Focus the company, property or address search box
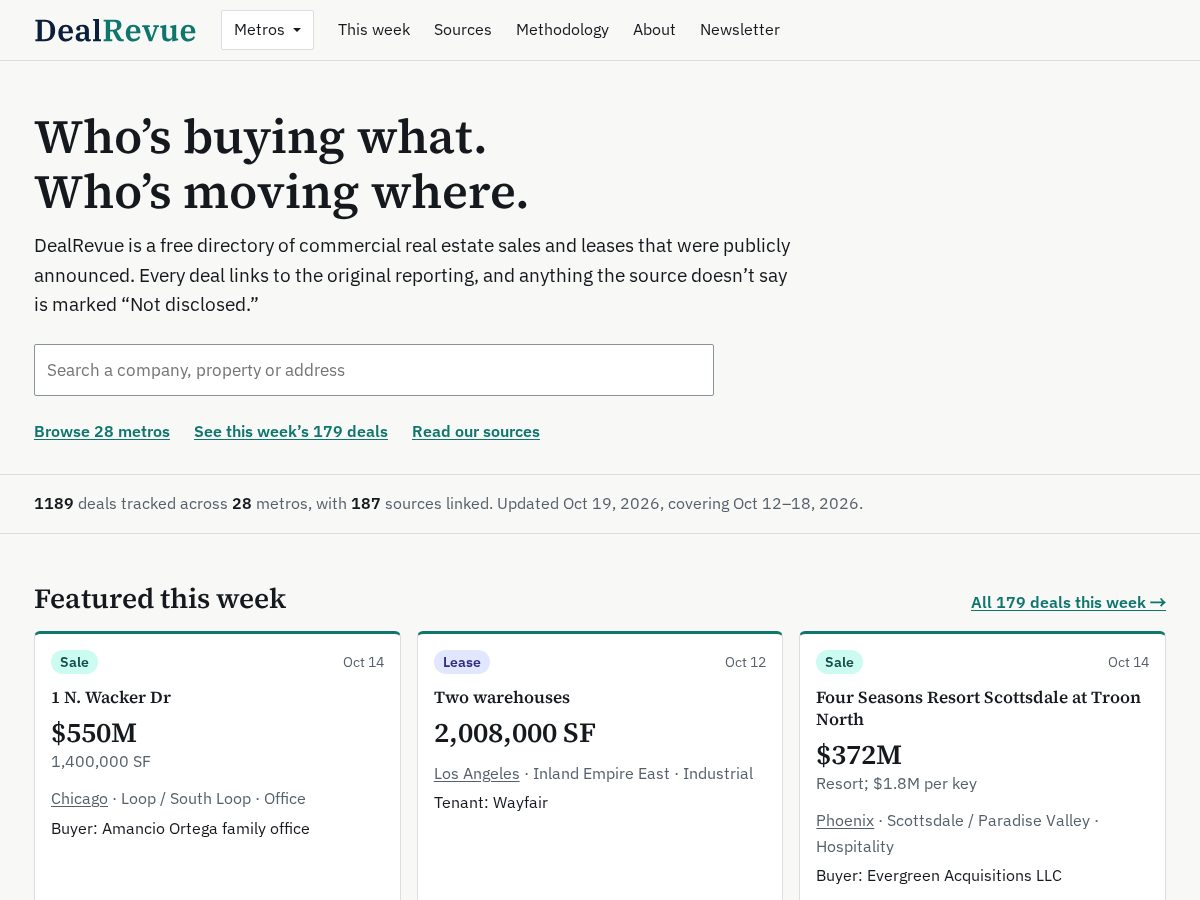Screen dimensions: 1200x900 click(x=374, y=370)
